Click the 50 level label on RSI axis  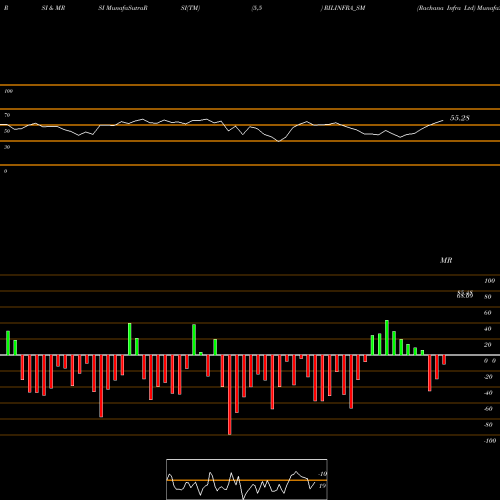pos(7,131)
